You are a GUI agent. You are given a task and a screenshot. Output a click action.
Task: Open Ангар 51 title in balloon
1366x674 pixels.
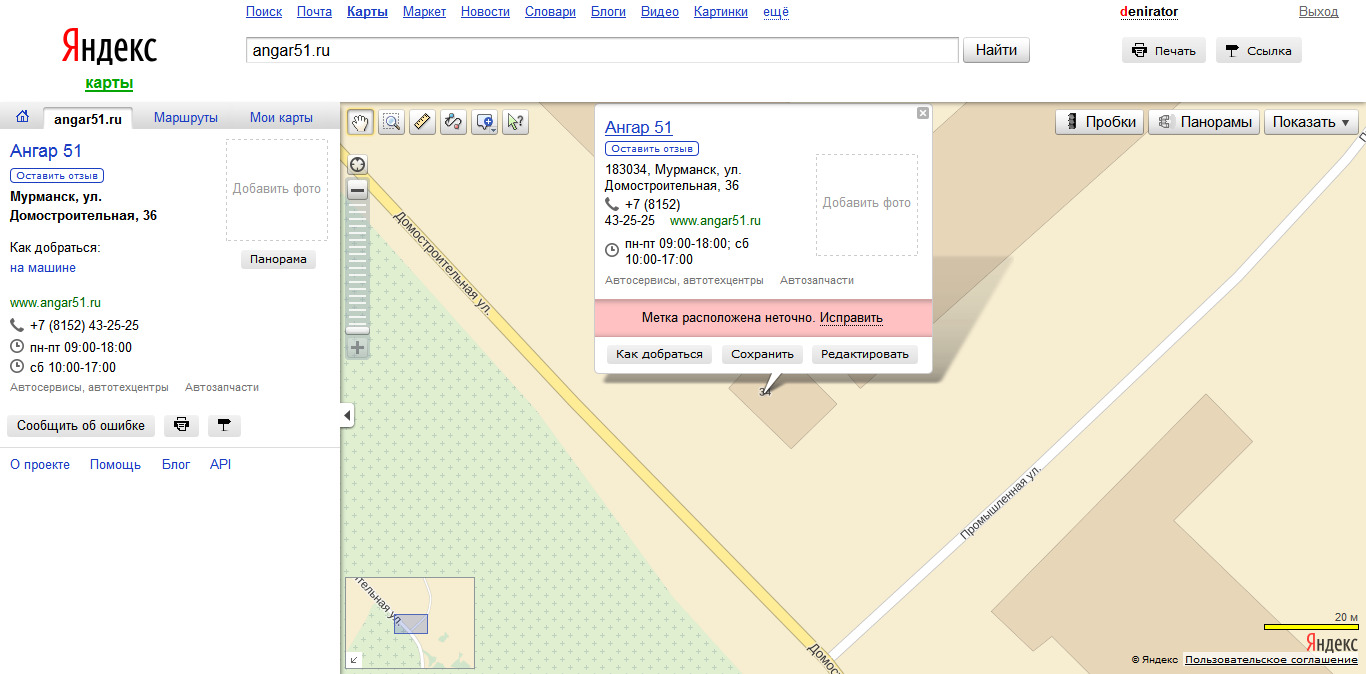639,127
